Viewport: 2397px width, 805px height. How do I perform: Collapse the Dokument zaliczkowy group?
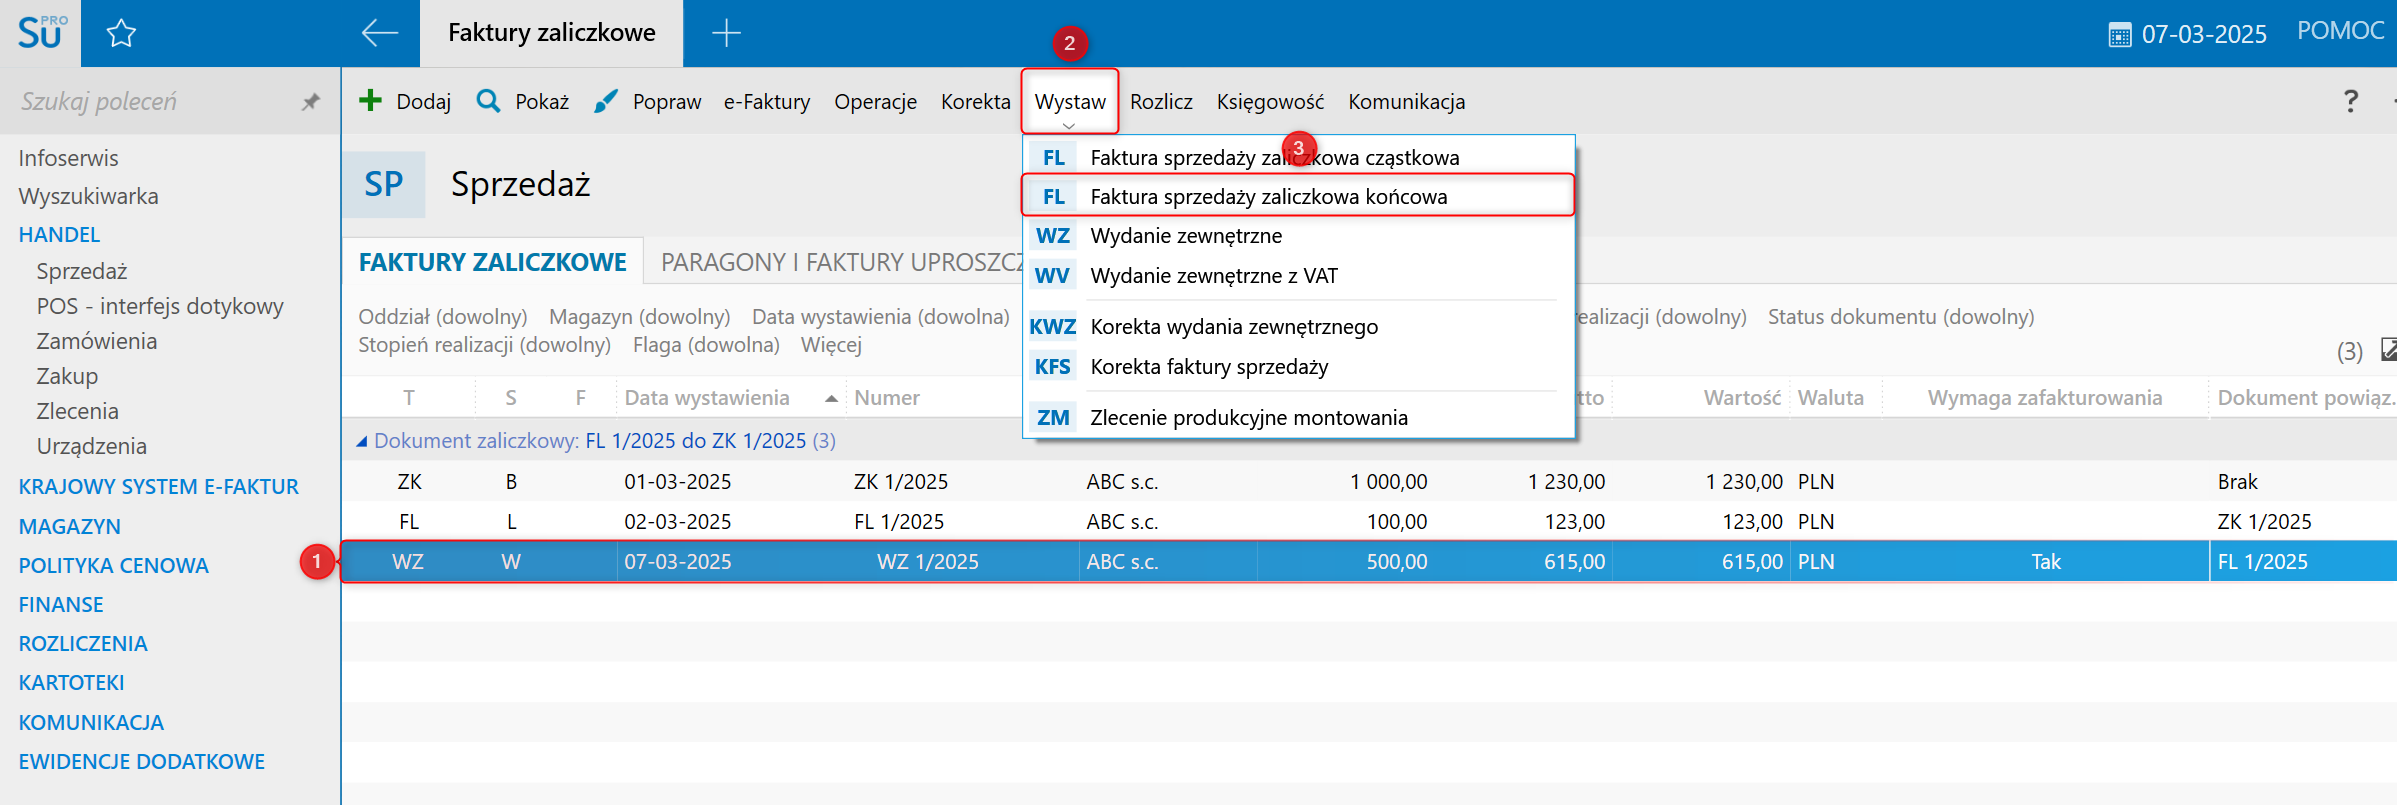(362, 441)
